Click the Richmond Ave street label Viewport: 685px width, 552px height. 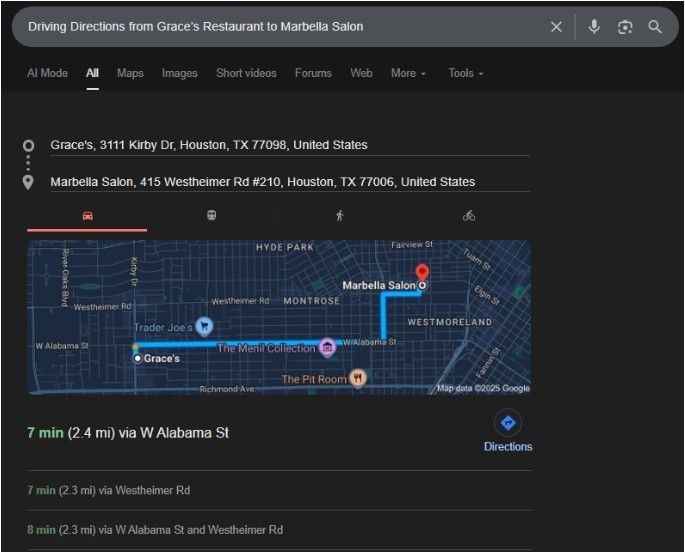tap(227, 389)
